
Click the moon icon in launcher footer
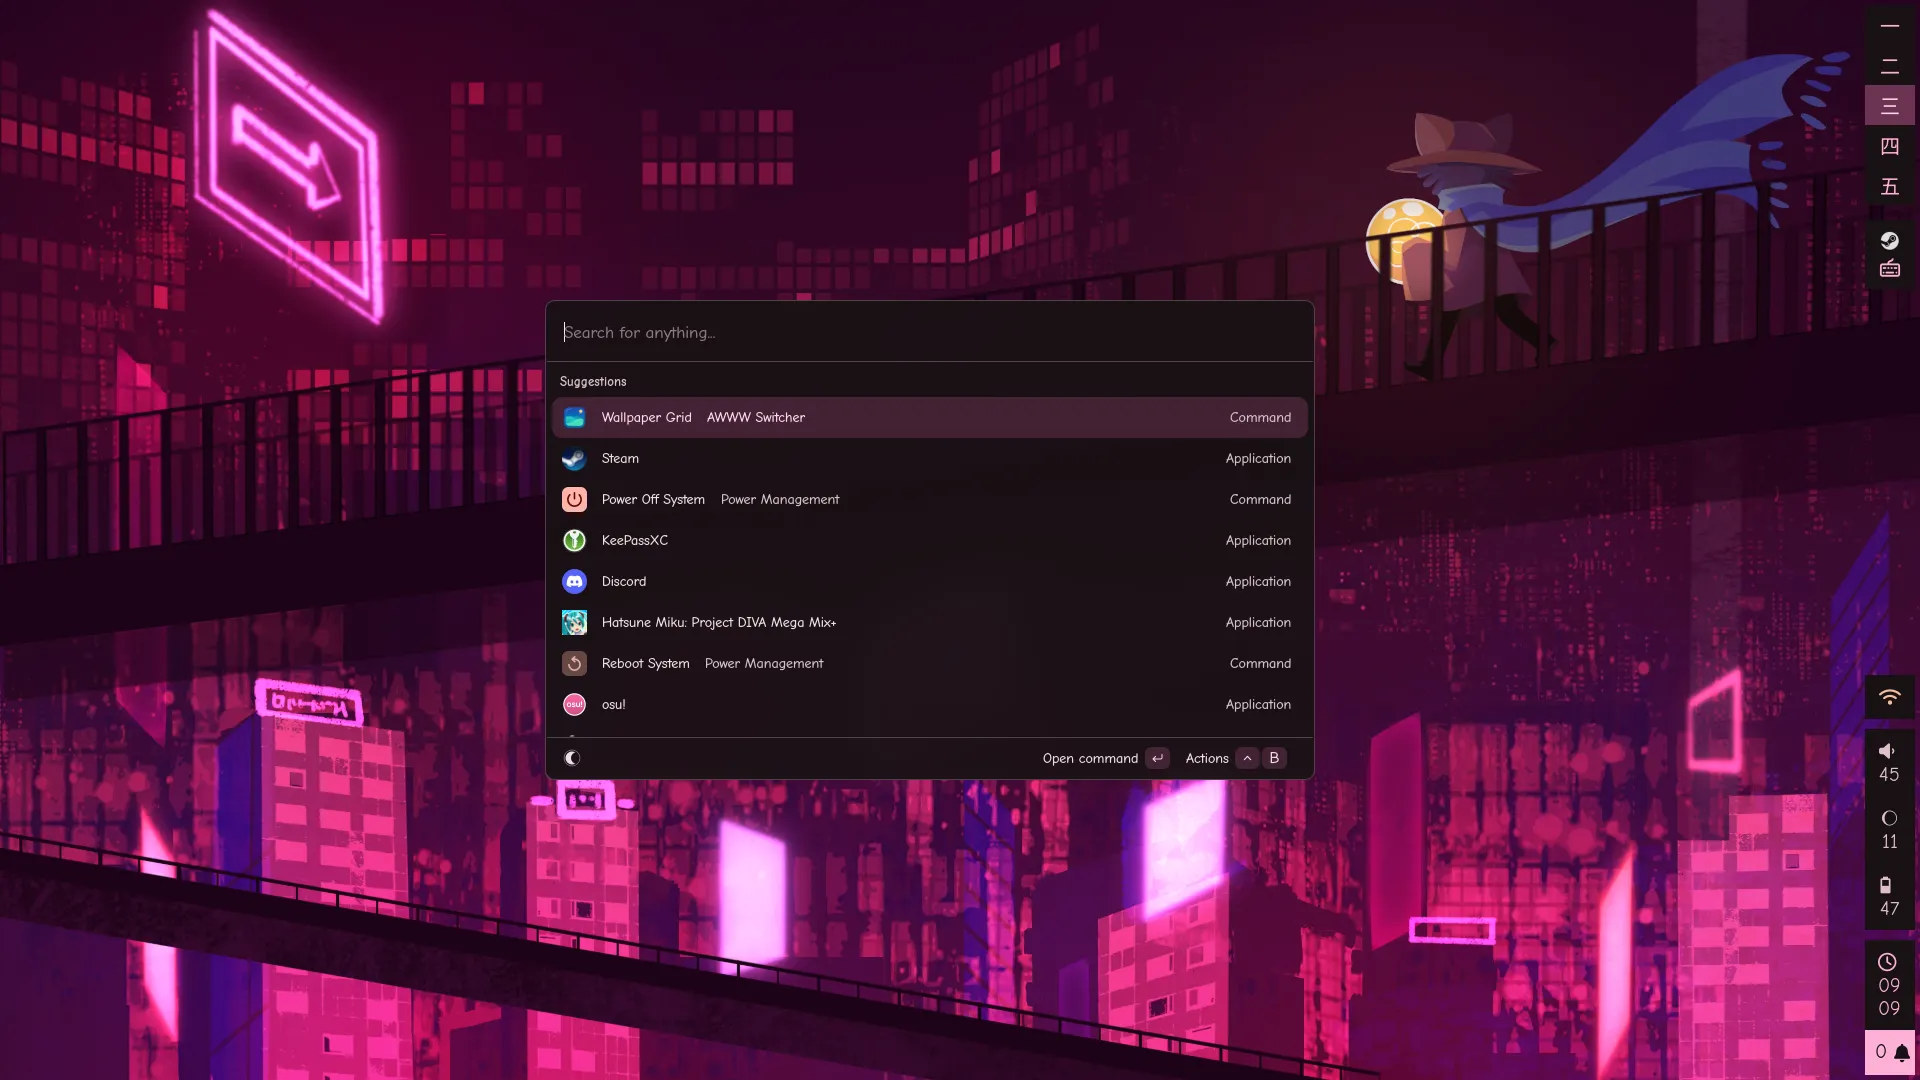click(572, 758)
